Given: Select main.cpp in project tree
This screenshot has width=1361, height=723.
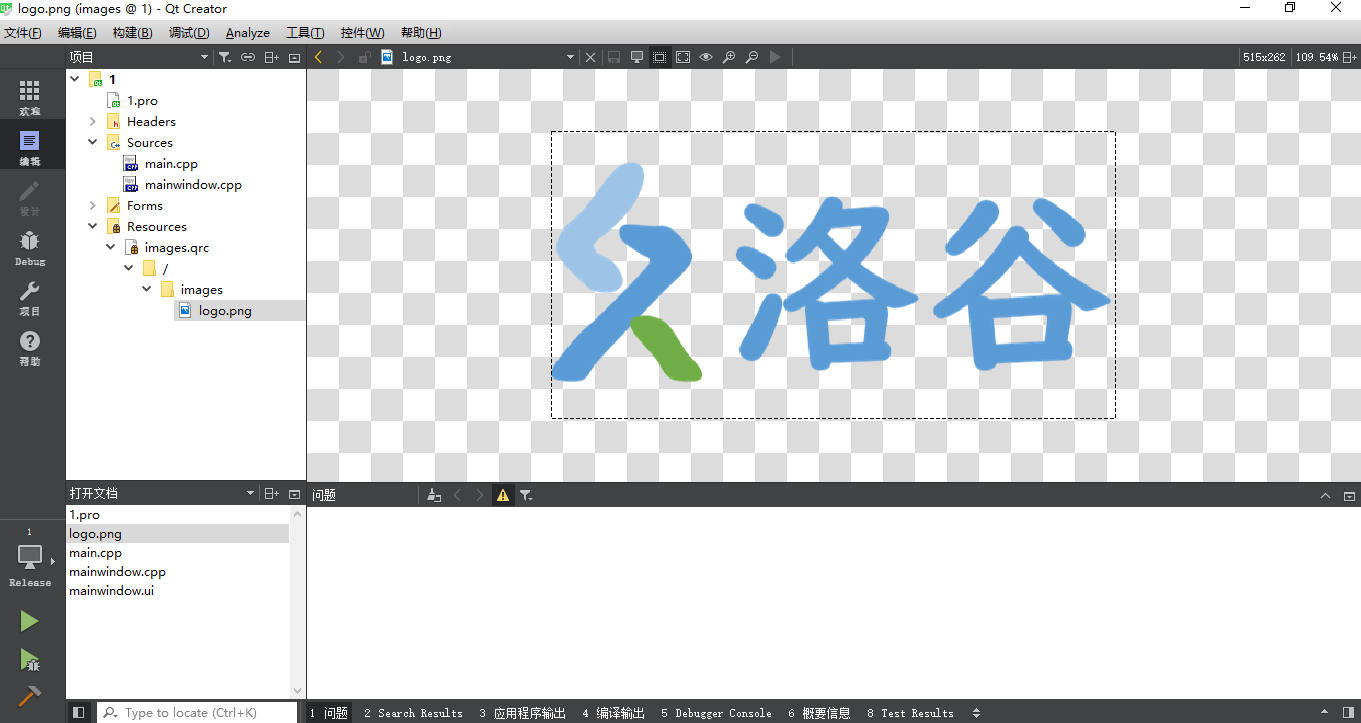Looking at the screenshot, I should [171, 163].
